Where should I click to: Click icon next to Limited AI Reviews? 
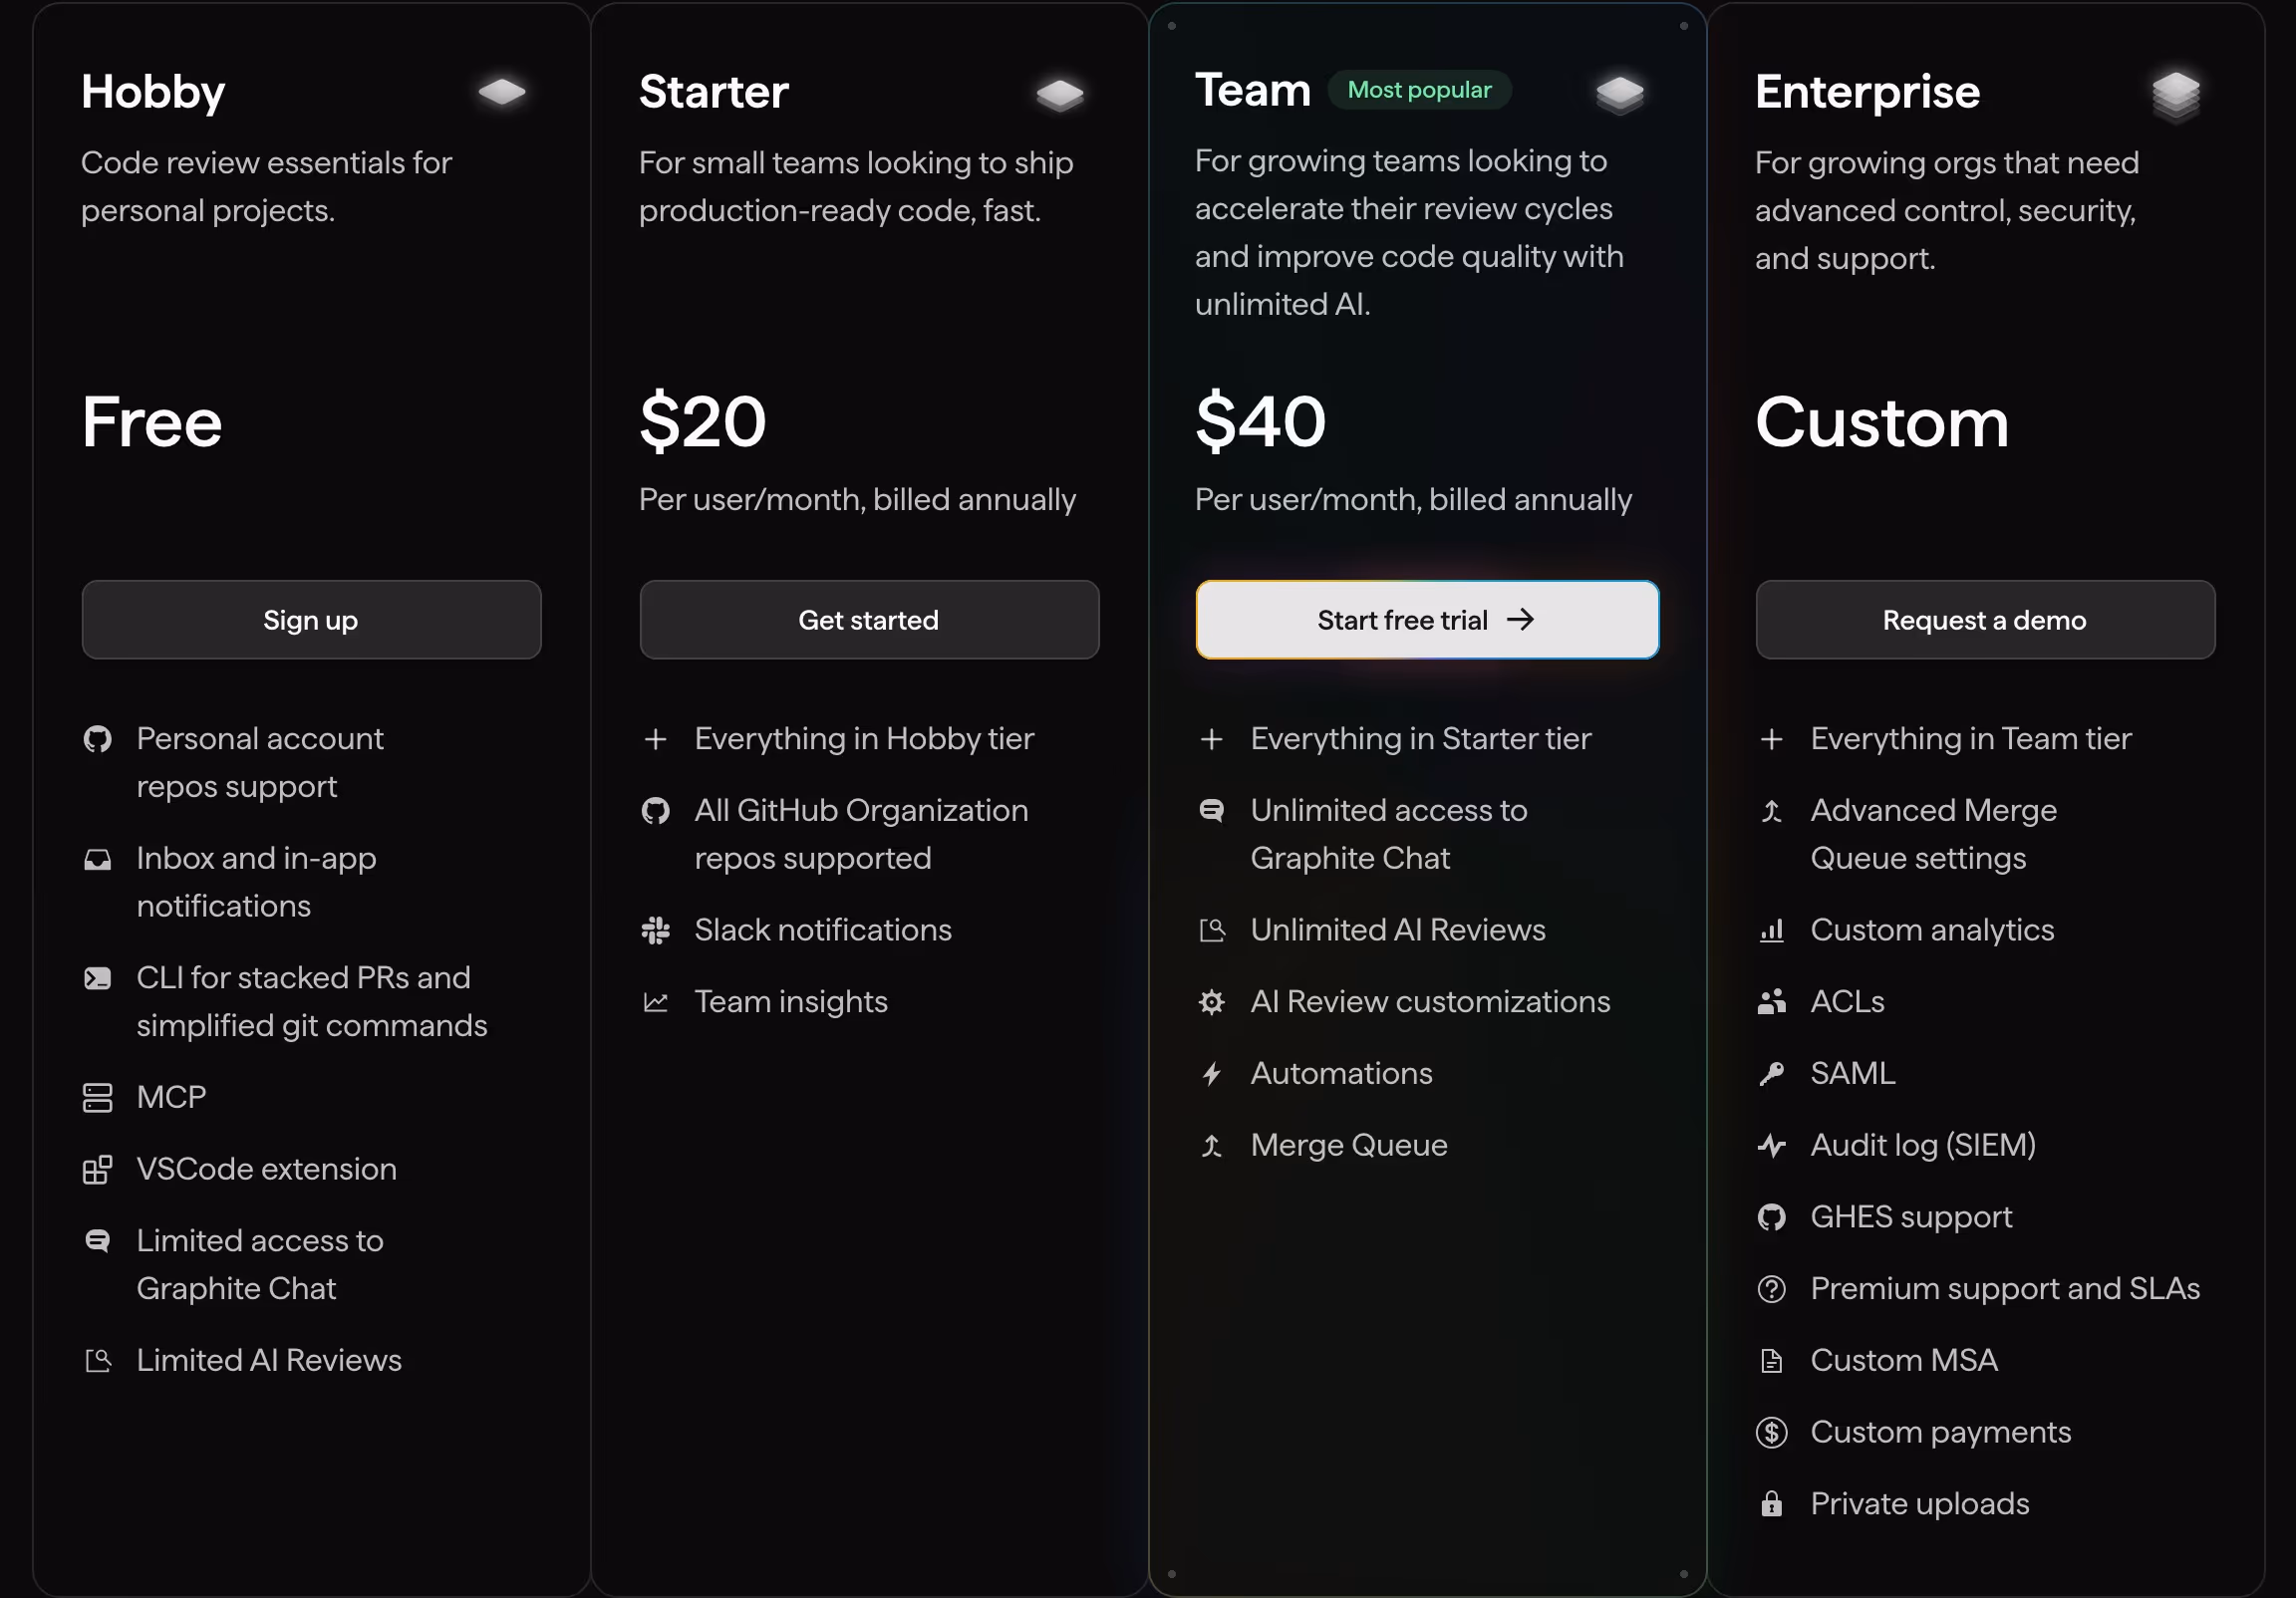click(97, 1361)
